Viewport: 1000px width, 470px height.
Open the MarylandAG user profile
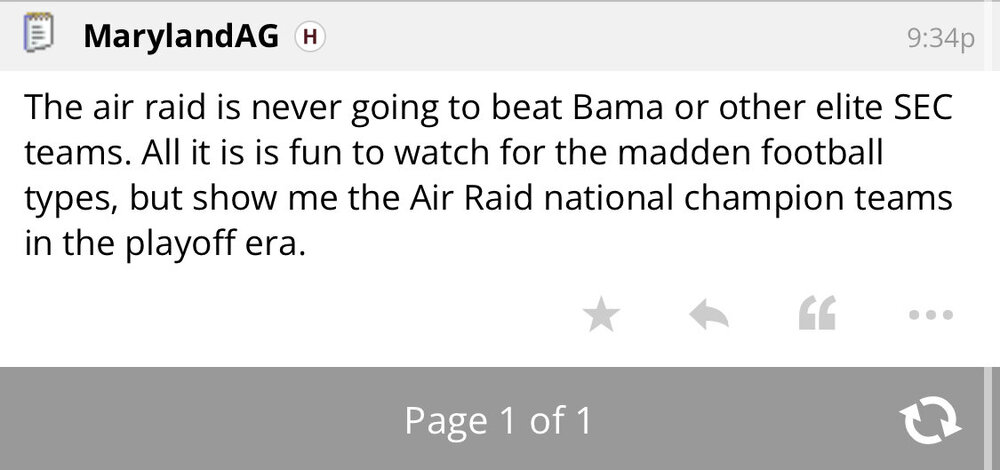[185, 37]
